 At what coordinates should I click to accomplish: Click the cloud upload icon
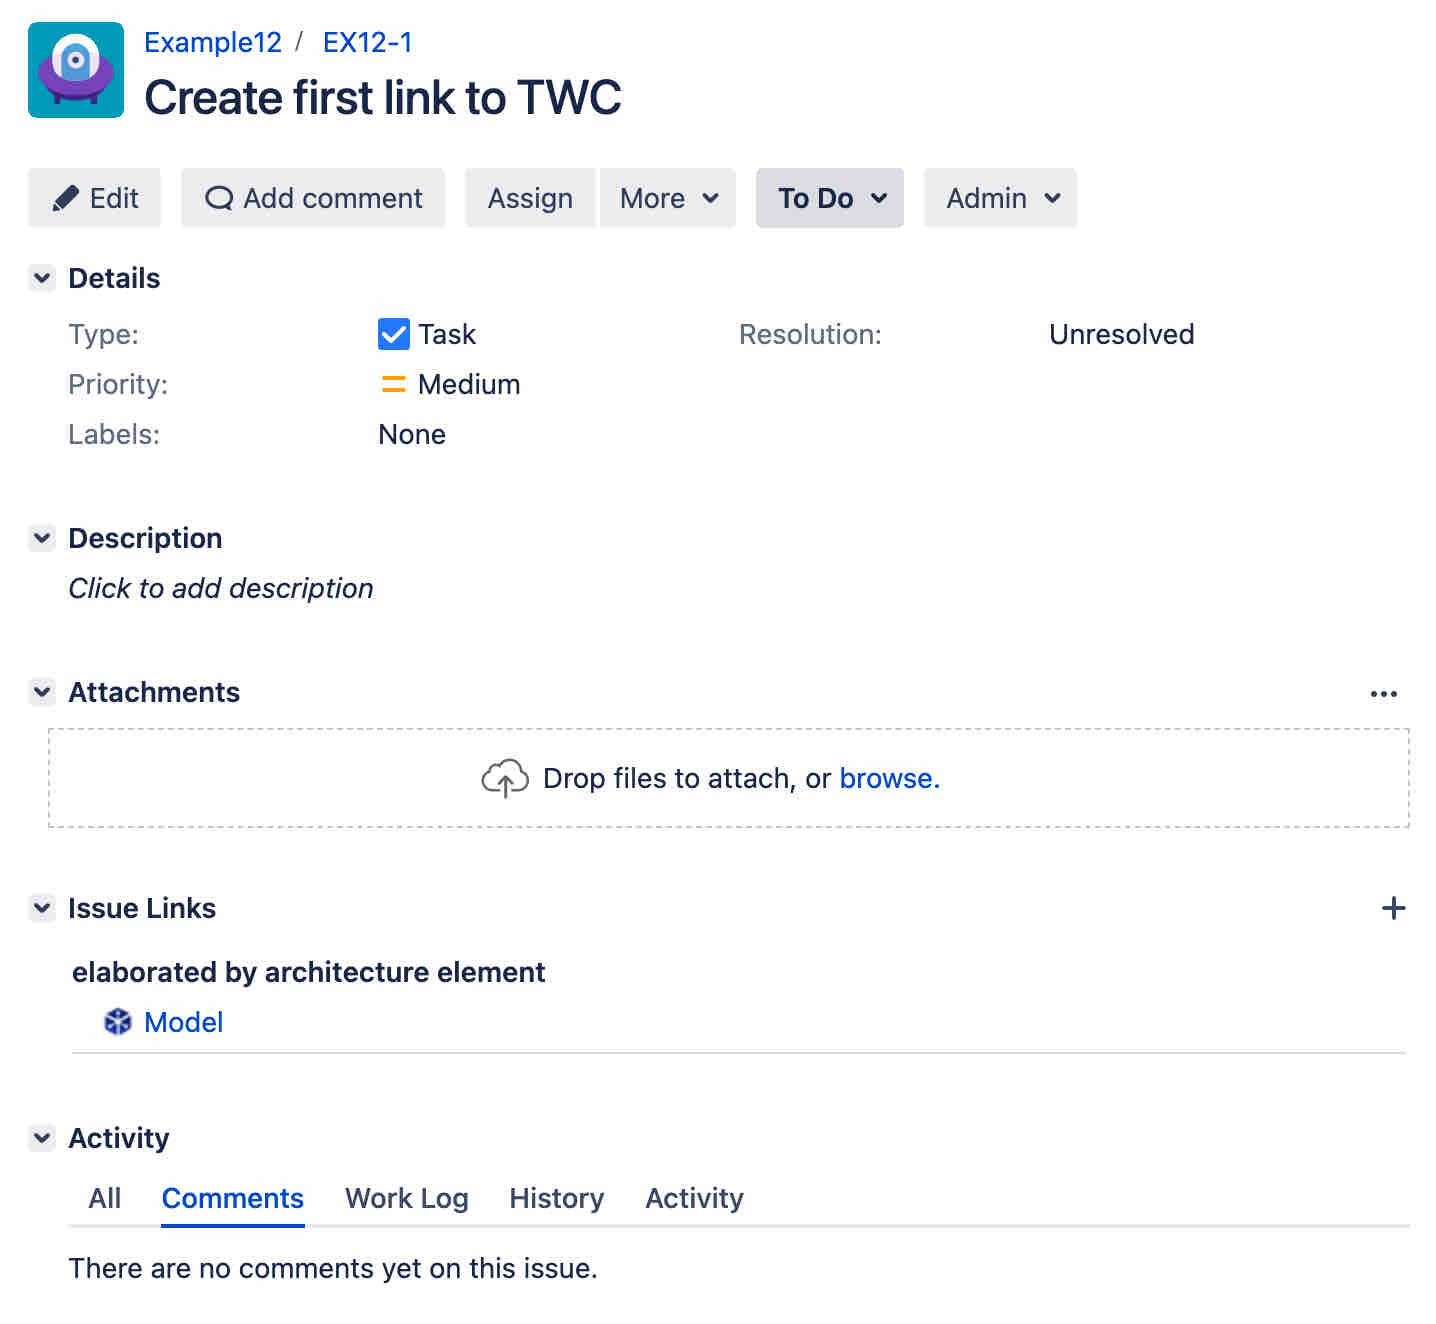pos(505,778)
